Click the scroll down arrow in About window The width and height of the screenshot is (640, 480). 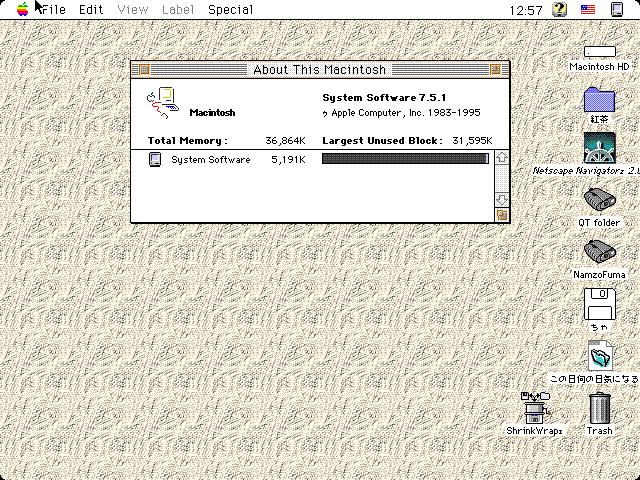[502, 200]
